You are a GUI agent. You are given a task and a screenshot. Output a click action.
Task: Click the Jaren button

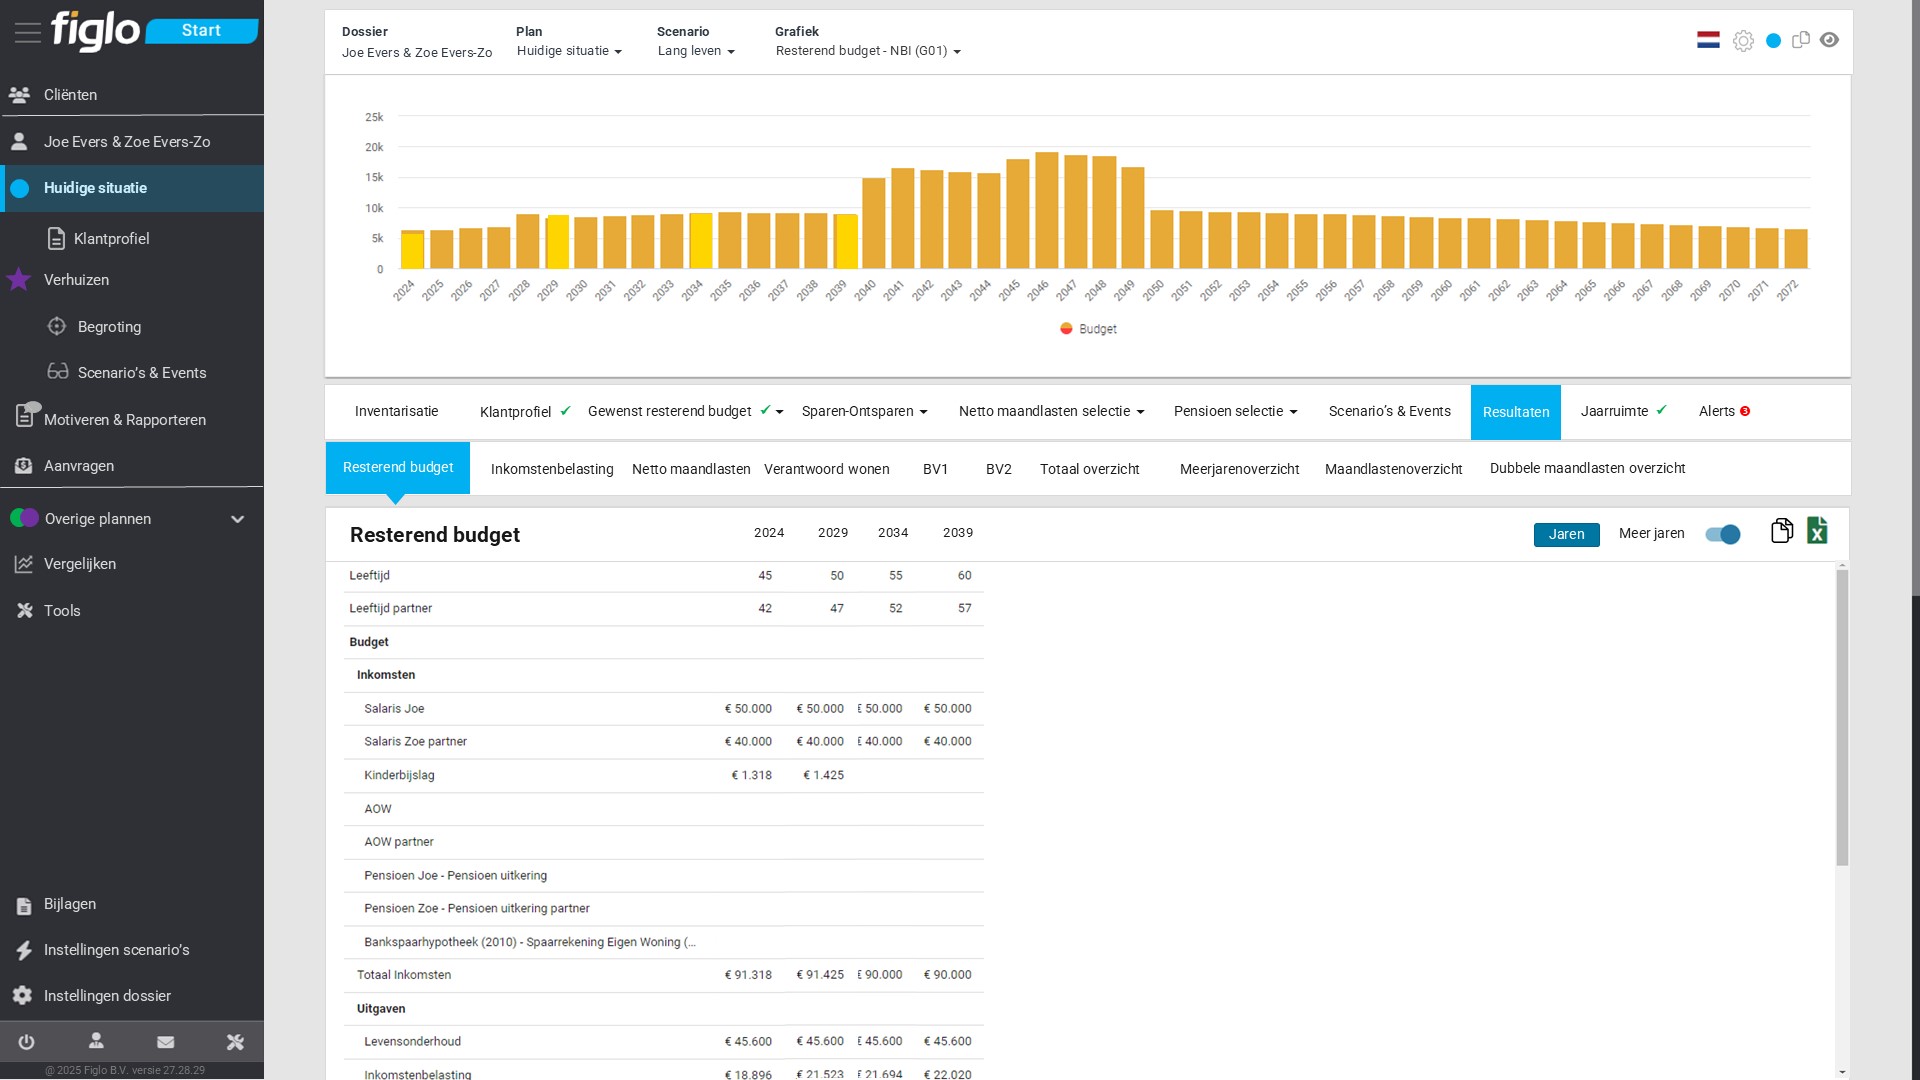pos(1566,534)
